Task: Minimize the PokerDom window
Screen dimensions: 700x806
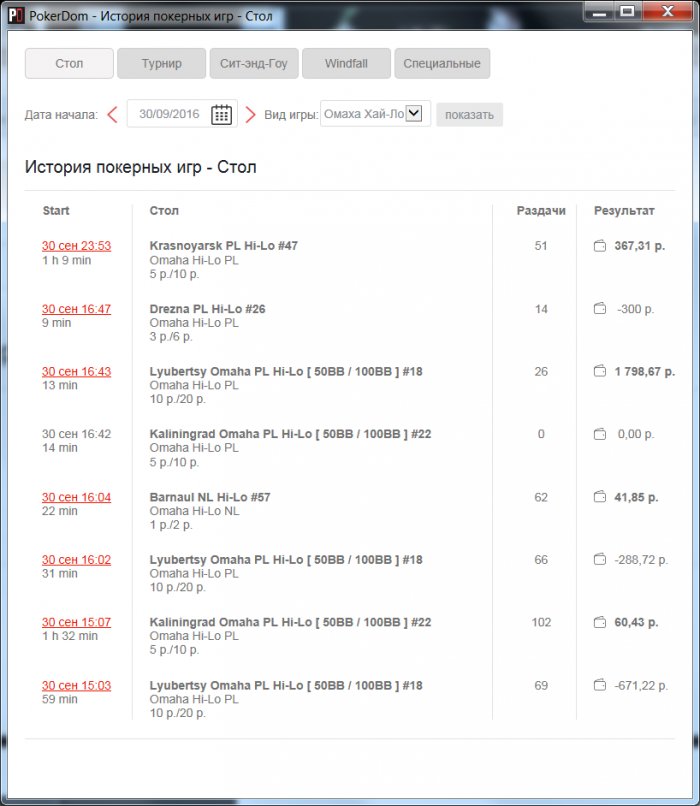Action: [x=599, y=11]
